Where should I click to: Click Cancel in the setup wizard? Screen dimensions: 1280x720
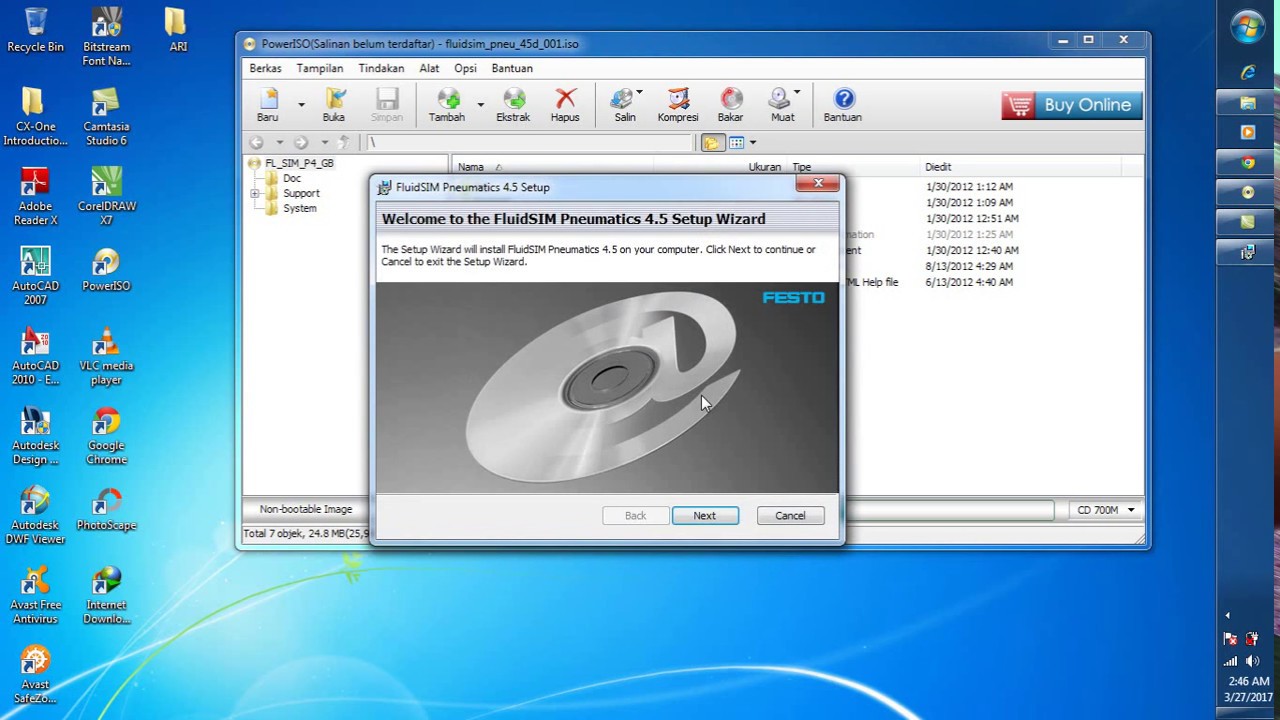790,516
